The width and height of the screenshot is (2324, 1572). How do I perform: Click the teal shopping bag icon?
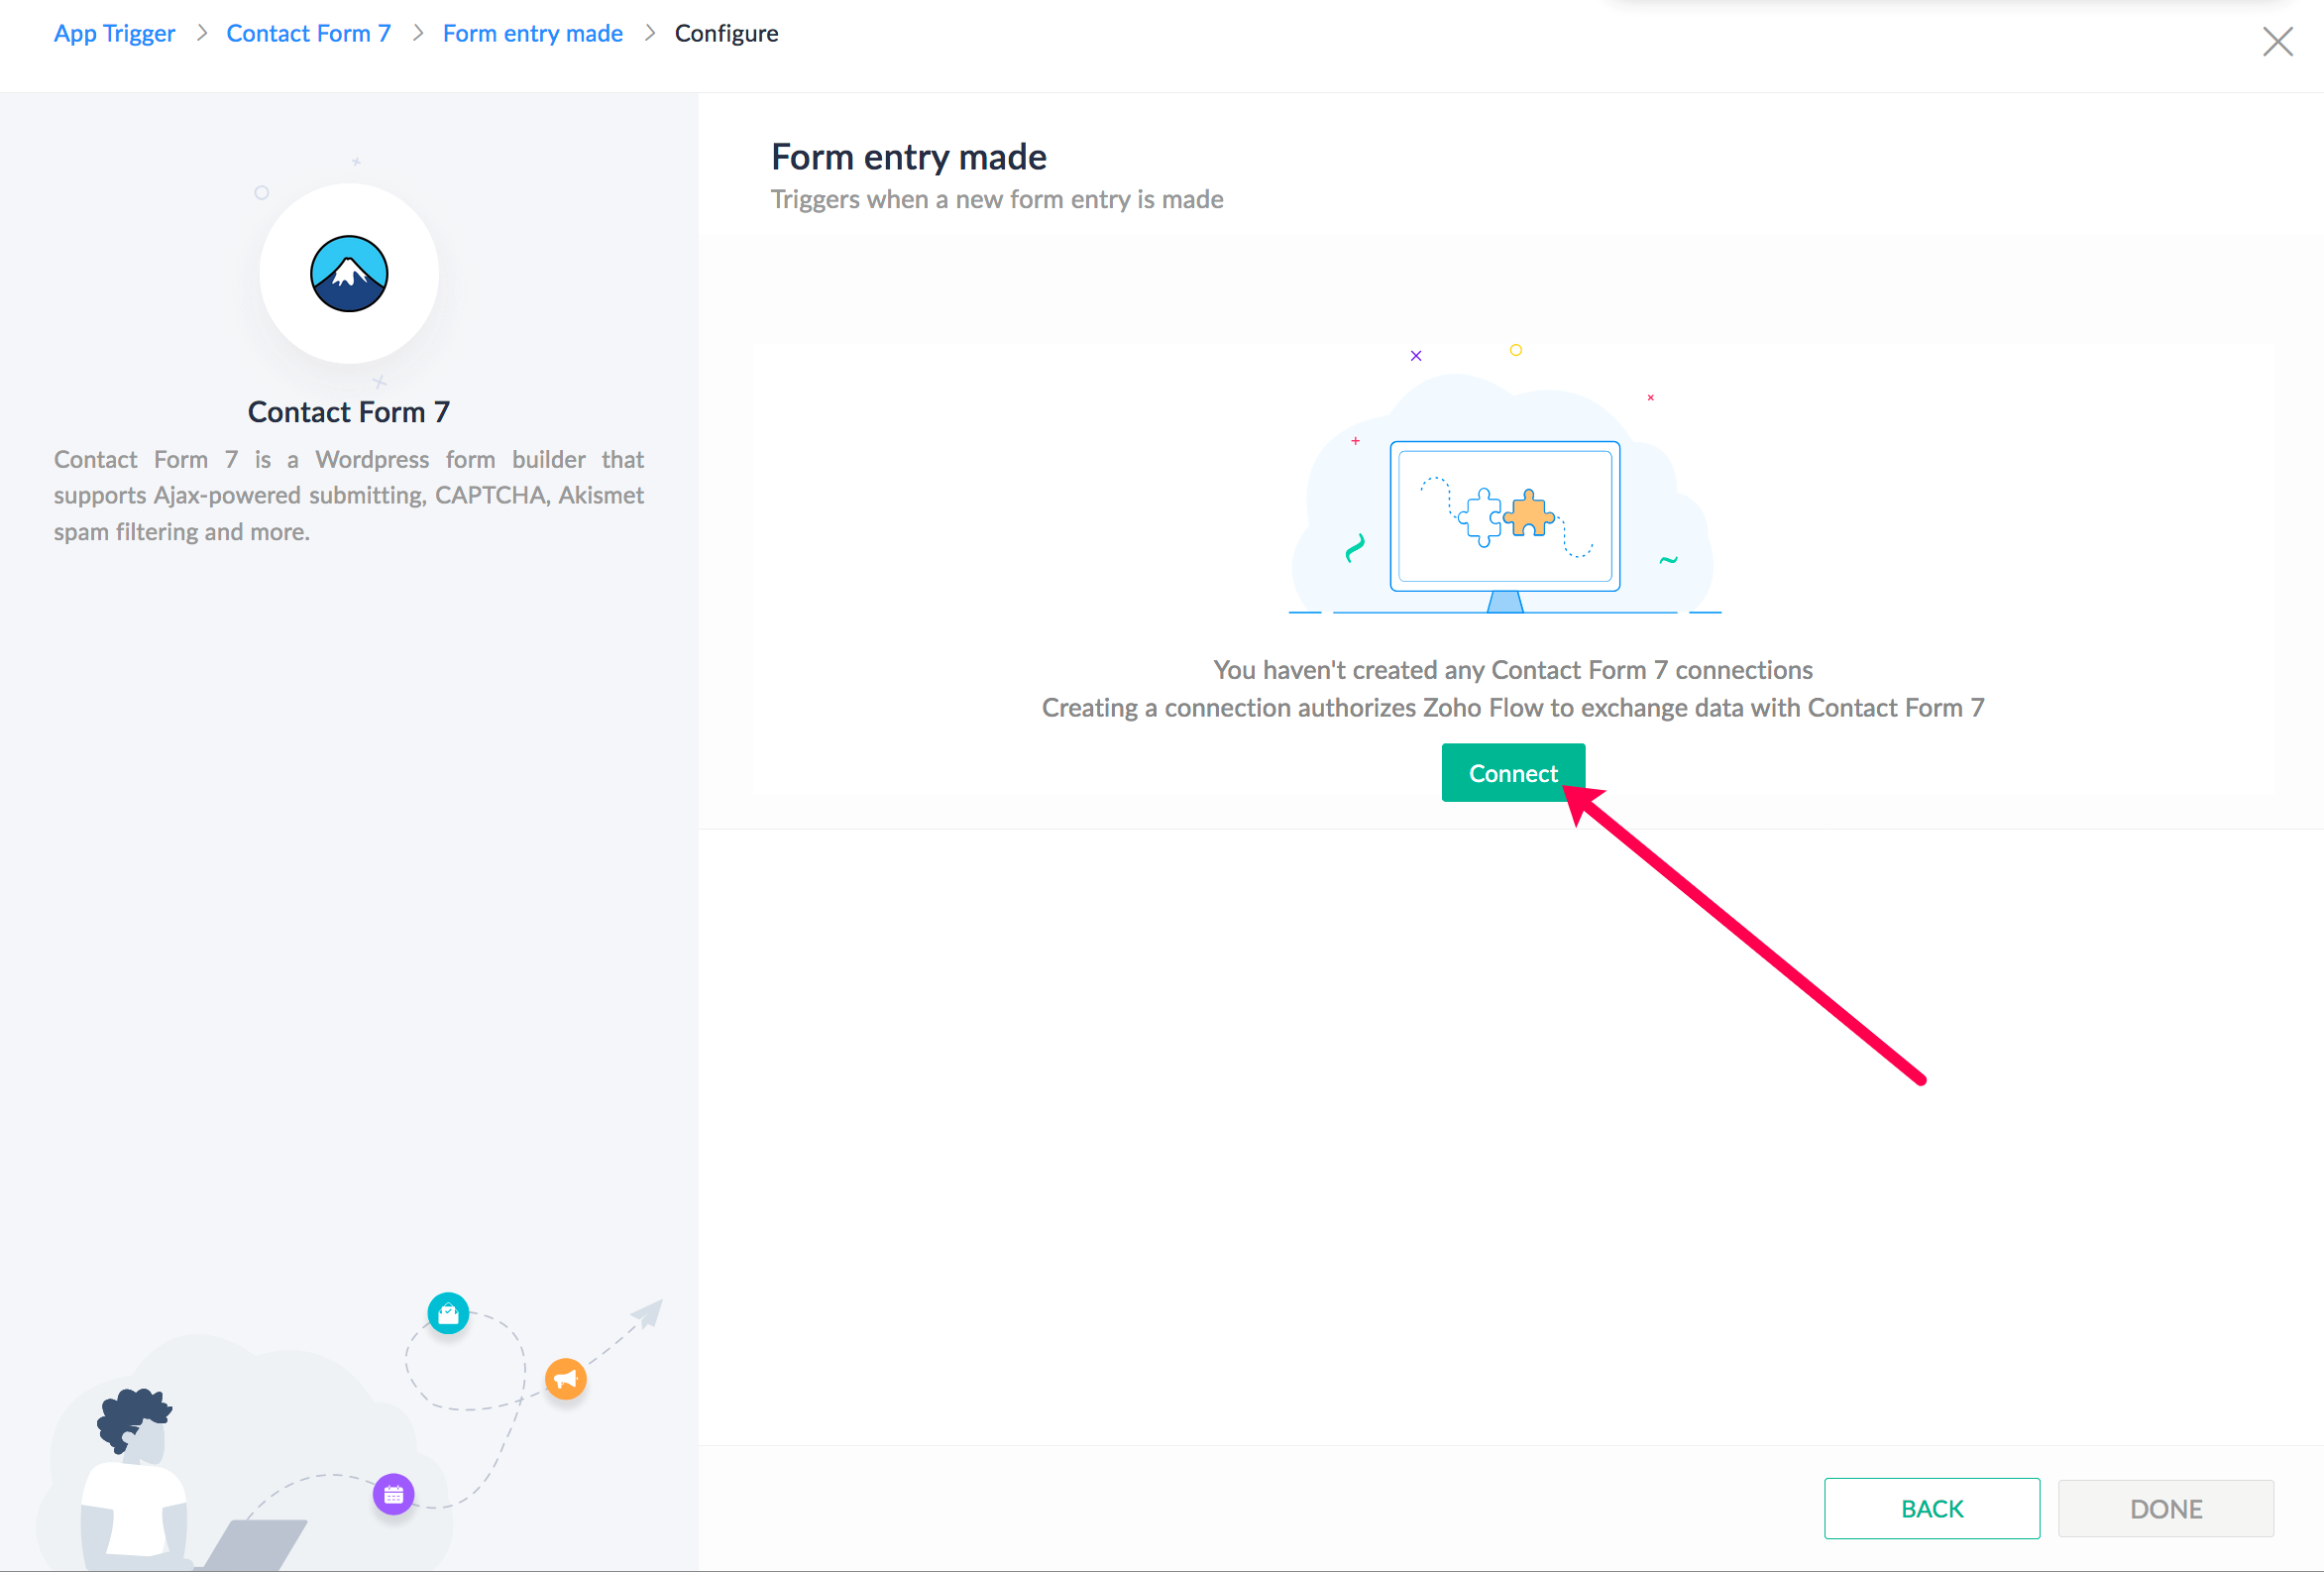click(448, 1313)
